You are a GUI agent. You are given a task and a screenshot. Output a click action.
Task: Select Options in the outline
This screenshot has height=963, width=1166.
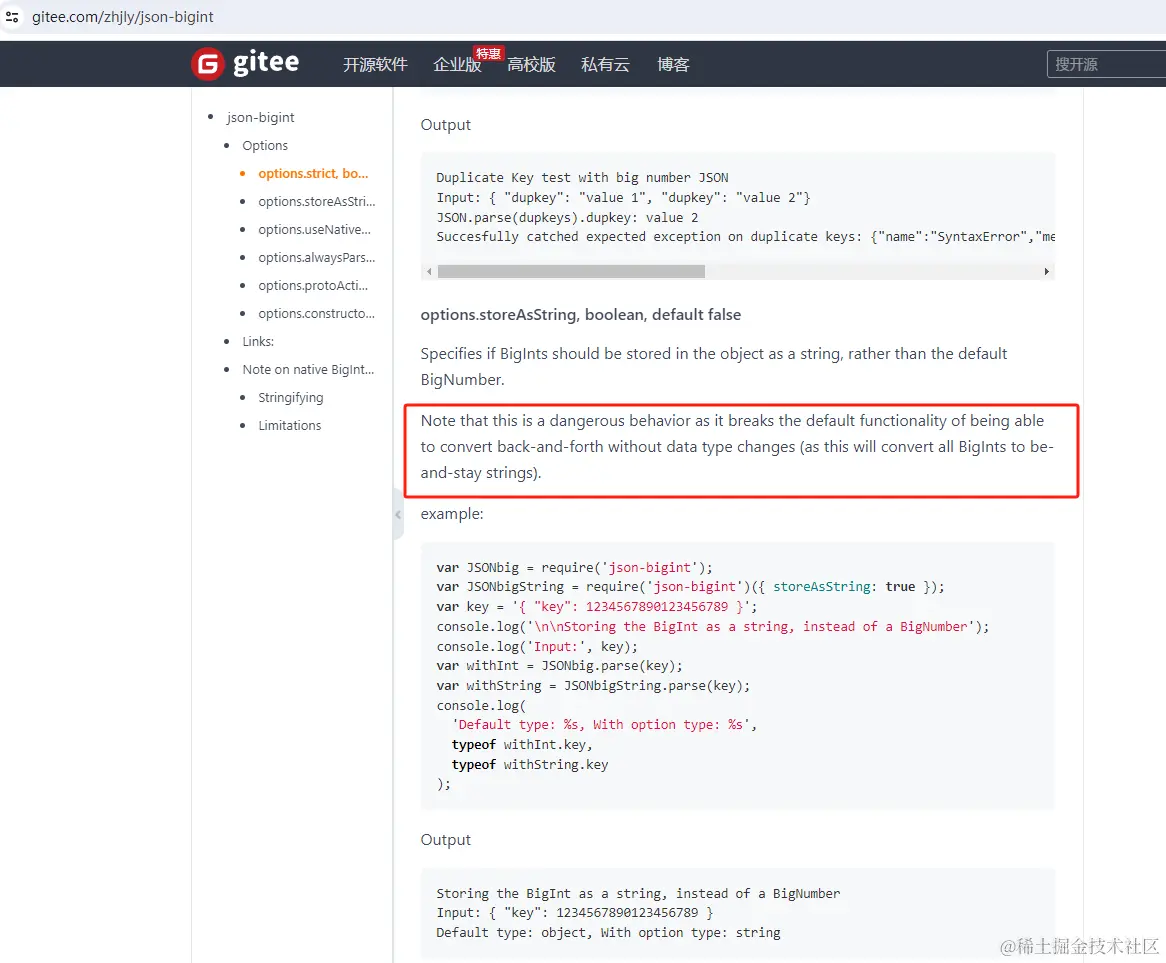point(265,146)
